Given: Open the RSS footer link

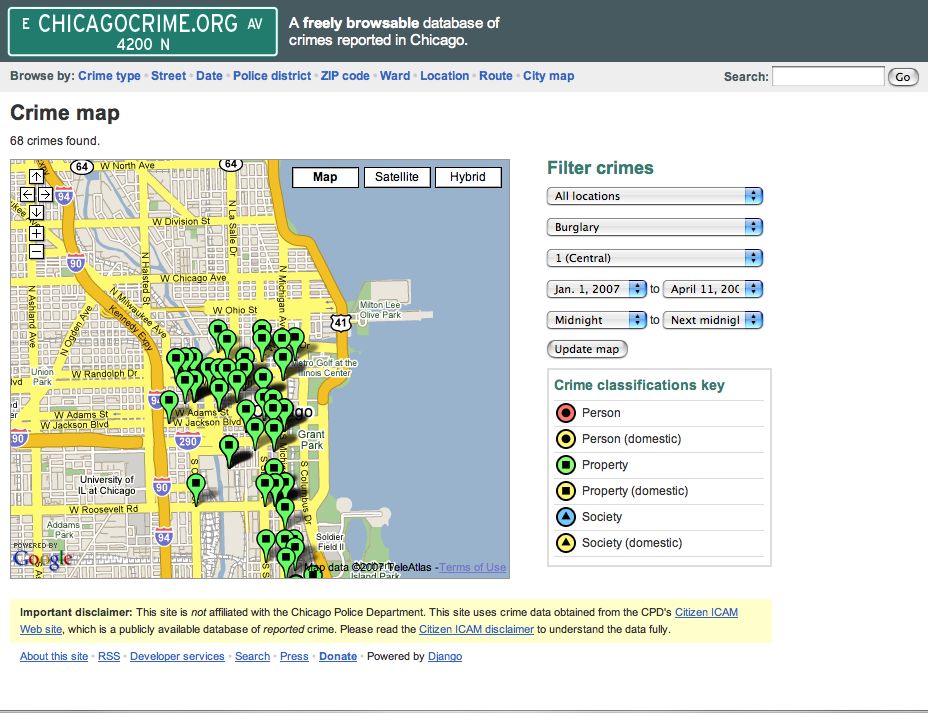Looking at the screenshot, I should pyautogui.click(x=109, y=656).
